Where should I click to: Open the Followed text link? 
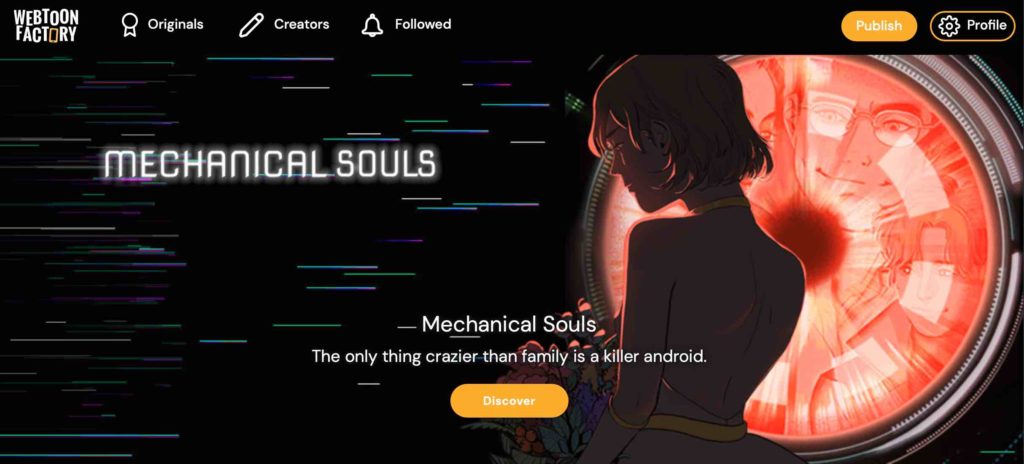point(423,24)
